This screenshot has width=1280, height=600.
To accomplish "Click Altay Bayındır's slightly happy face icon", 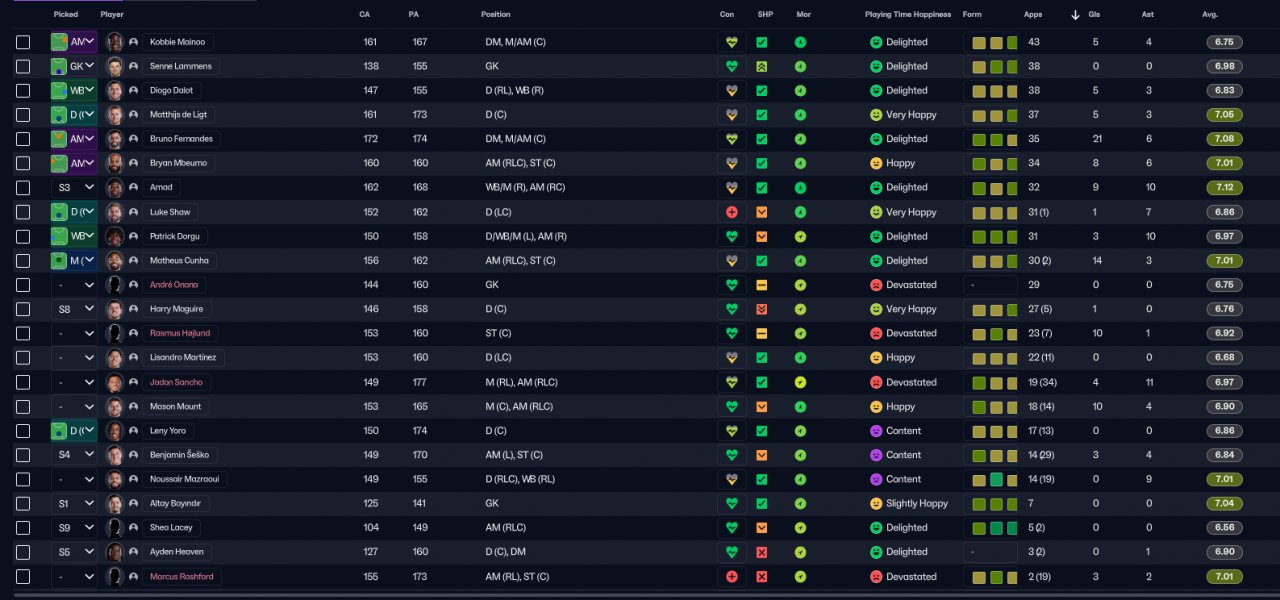I will [x=876, y=503].
